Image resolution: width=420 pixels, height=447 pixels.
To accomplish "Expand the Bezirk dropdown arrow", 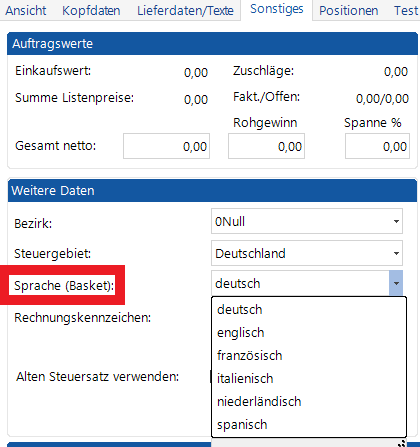I will pyautogui.click(x=396, y=221).
